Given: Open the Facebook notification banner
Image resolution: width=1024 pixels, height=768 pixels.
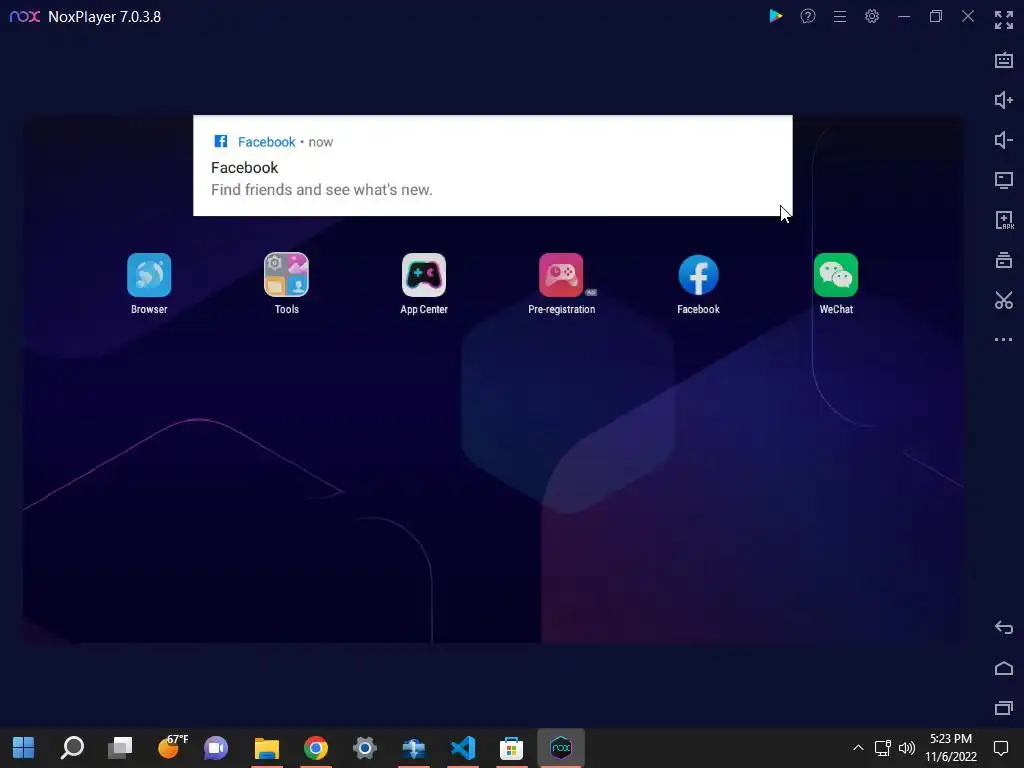Looking at the screenshot, I should (x=492, y=165).
